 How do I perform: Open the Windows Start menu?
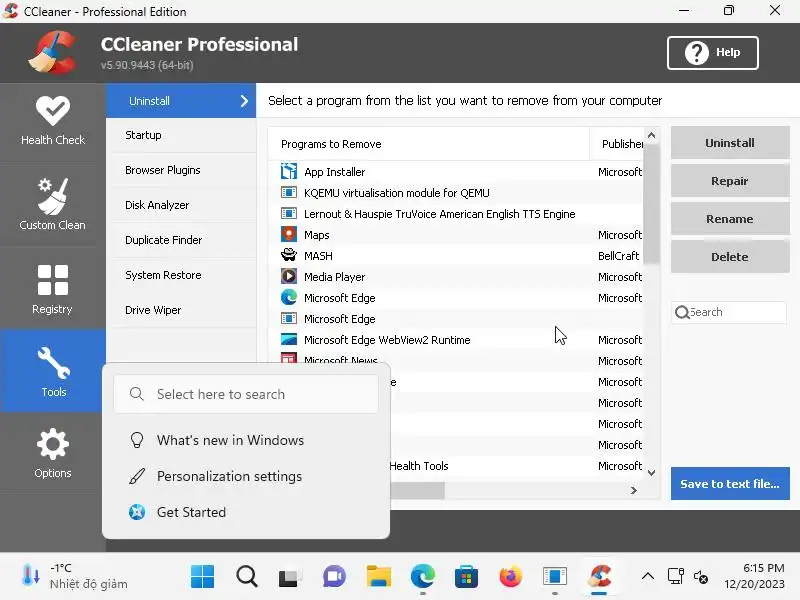click(203, 577)
